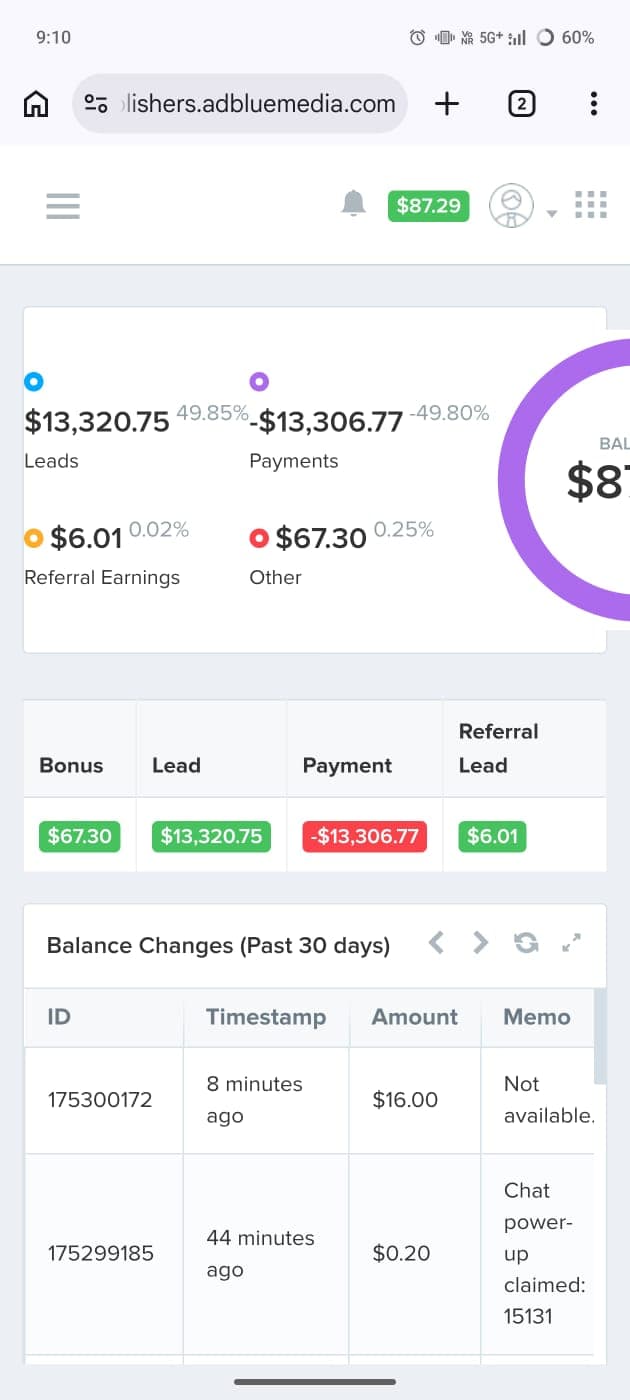Sort by the Amount column header
The image size is (630, 1400).
click(x=415, y=1017)
